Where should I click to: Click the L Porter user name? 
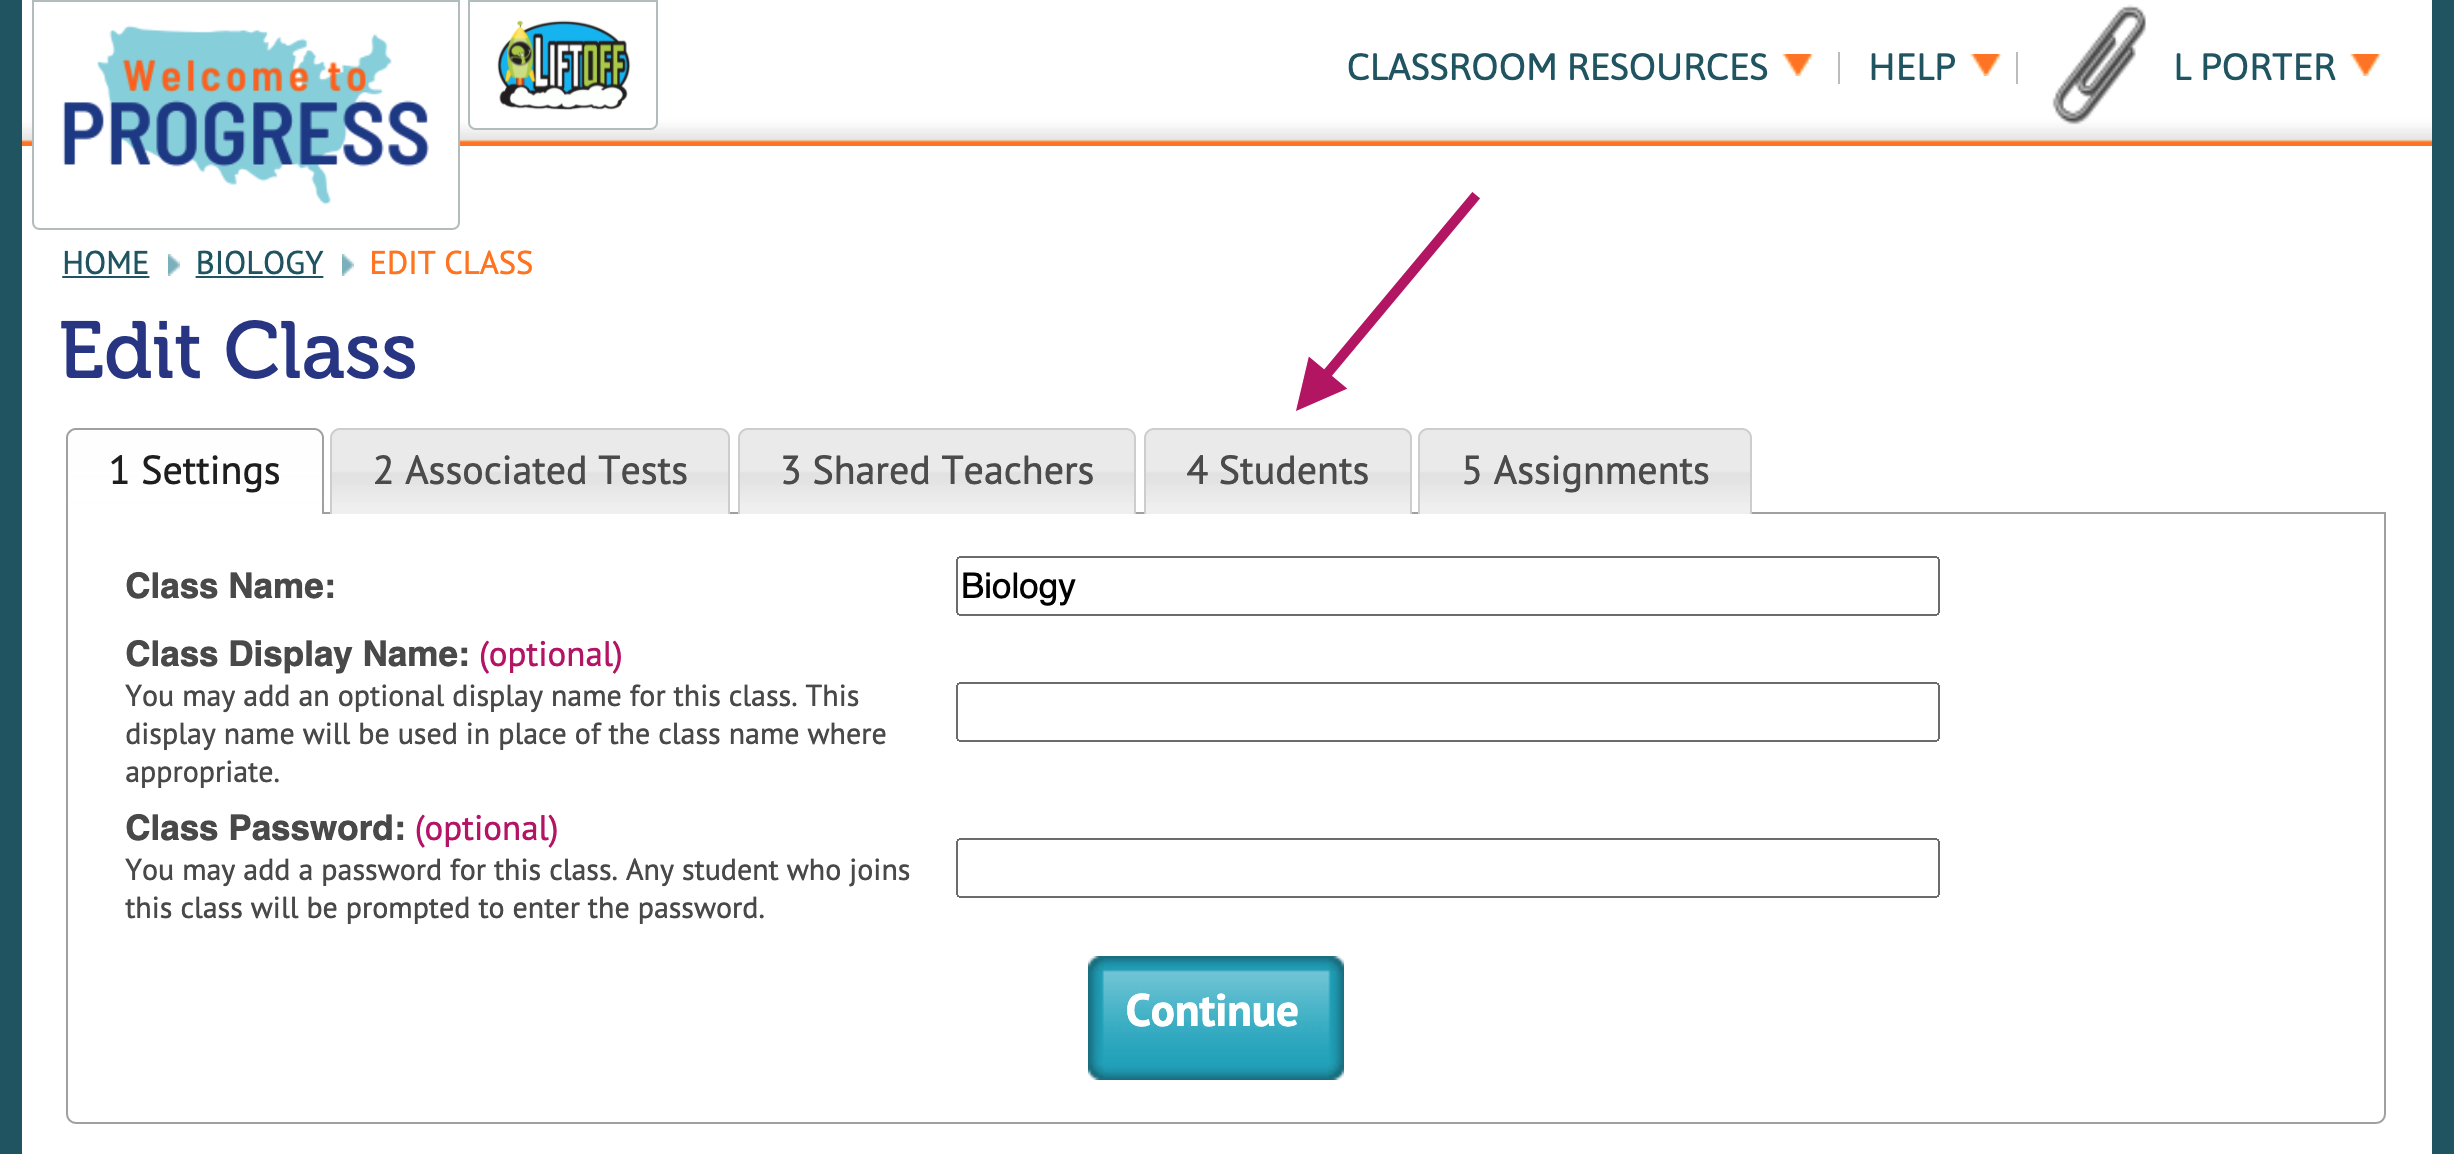[x=2254, y=67]
